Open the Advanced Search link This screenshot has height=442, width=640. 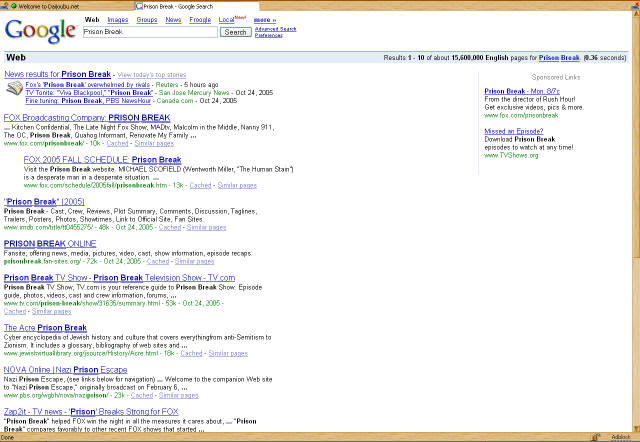pos(276,29)
